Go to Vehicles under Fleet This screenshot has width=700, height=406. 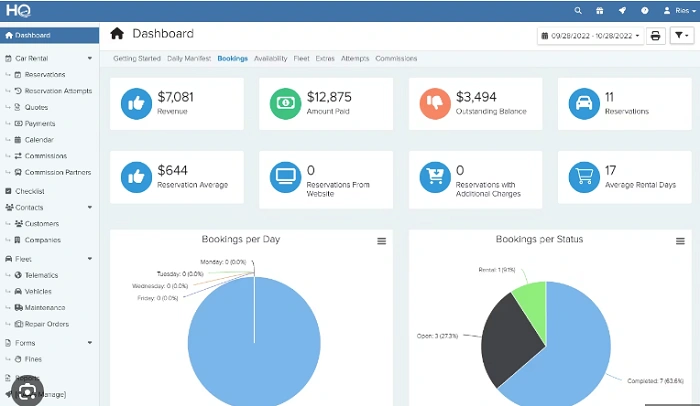pyautogui.click(x=39, y=291)
